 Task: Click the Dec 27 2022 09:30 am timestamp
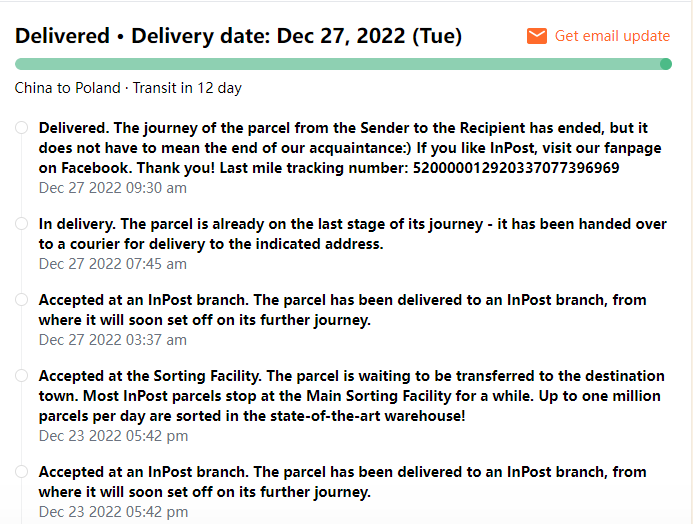click(x=113, y=188)
